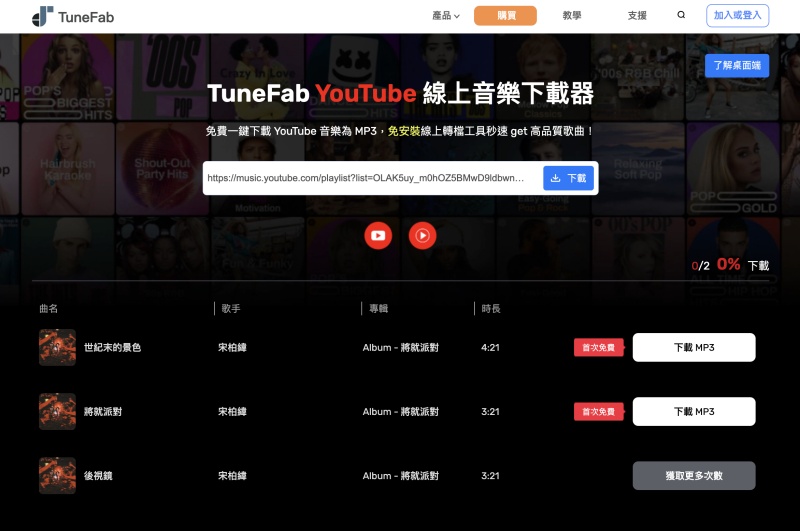Viewport: 800px width, 531px height.
Task: Go to the 教學 menu item
Action: (572, 16)
